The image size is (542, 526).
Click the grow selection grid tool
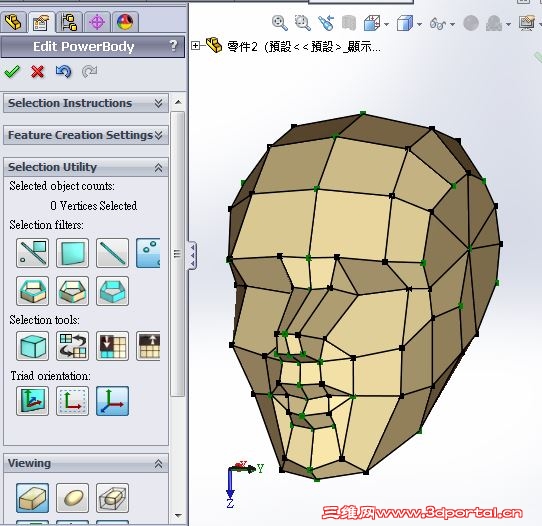pyautogui.click(x=148, y=346)
